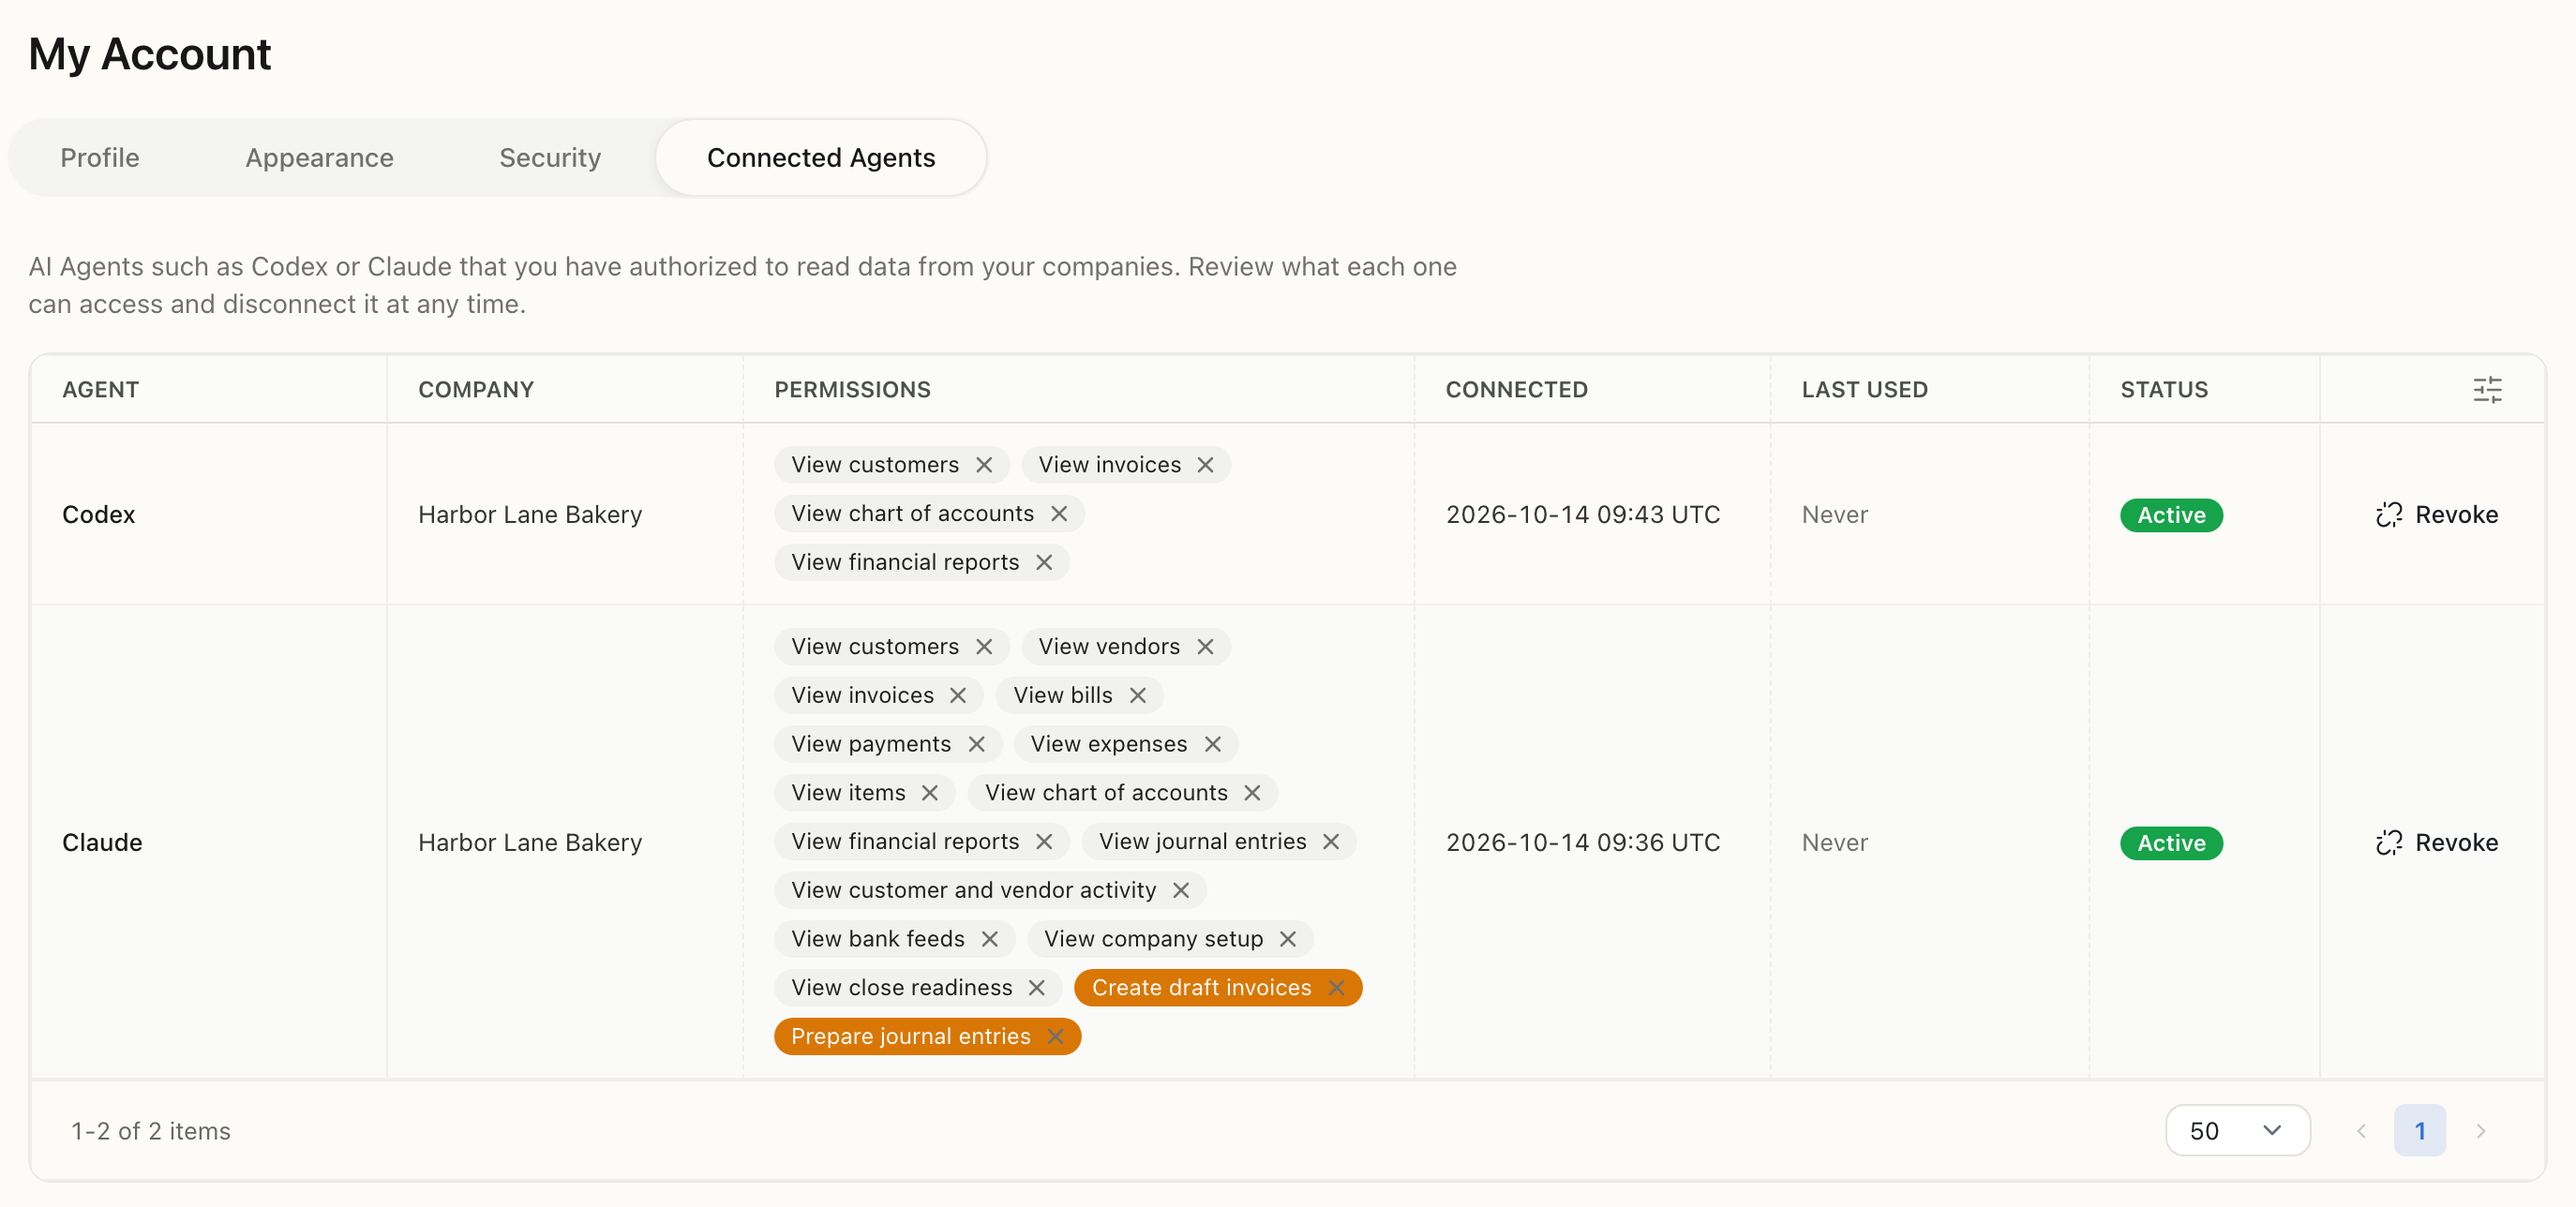Remove View customer and vendor activity permission
The width and height of the screenshot is (2576, 1207).
(x=1181, y=890)
